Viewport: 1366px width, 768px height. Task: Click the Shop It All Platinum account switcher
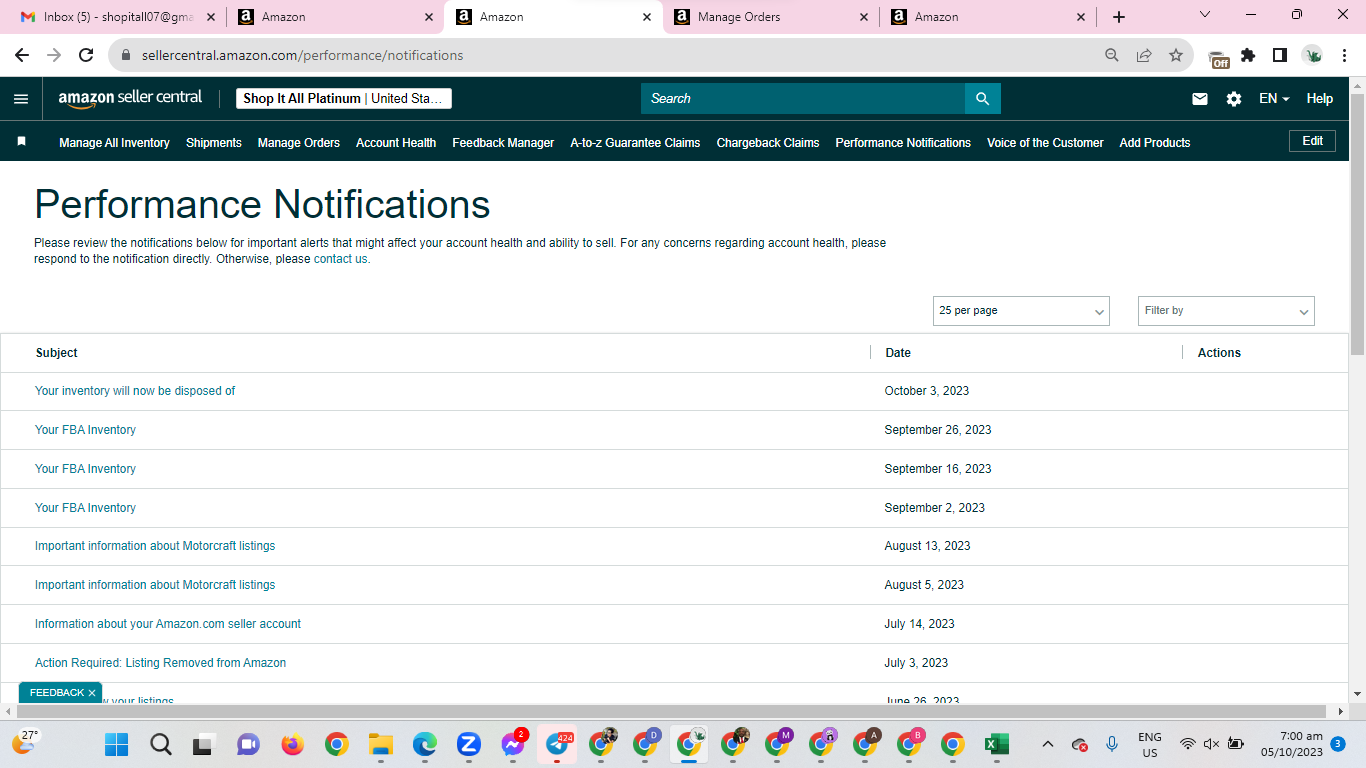click(x=344, y=98)
